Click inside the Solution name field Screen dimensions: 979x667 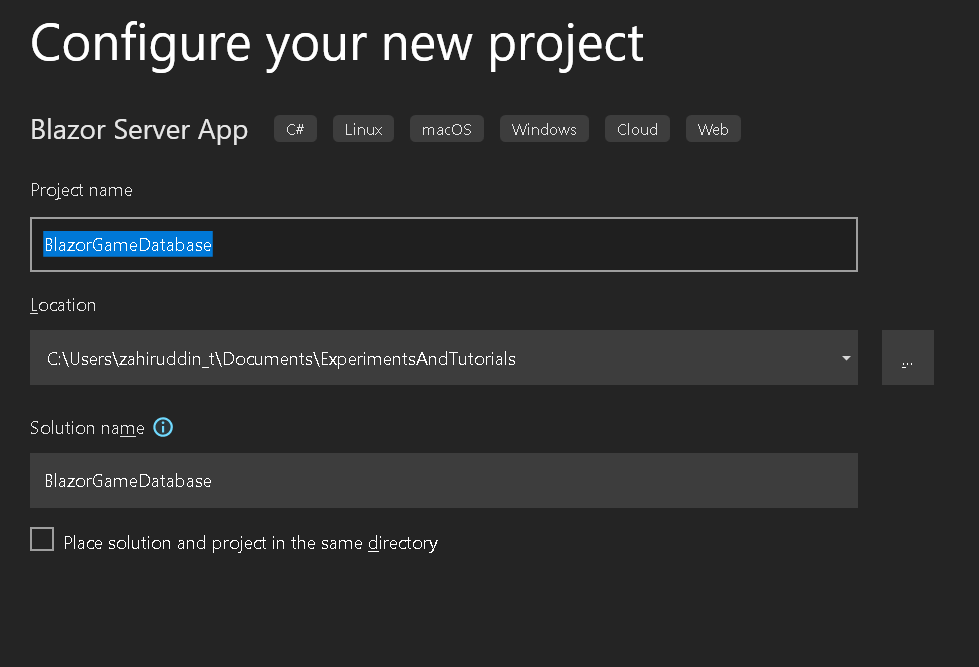tap(443, 480)
